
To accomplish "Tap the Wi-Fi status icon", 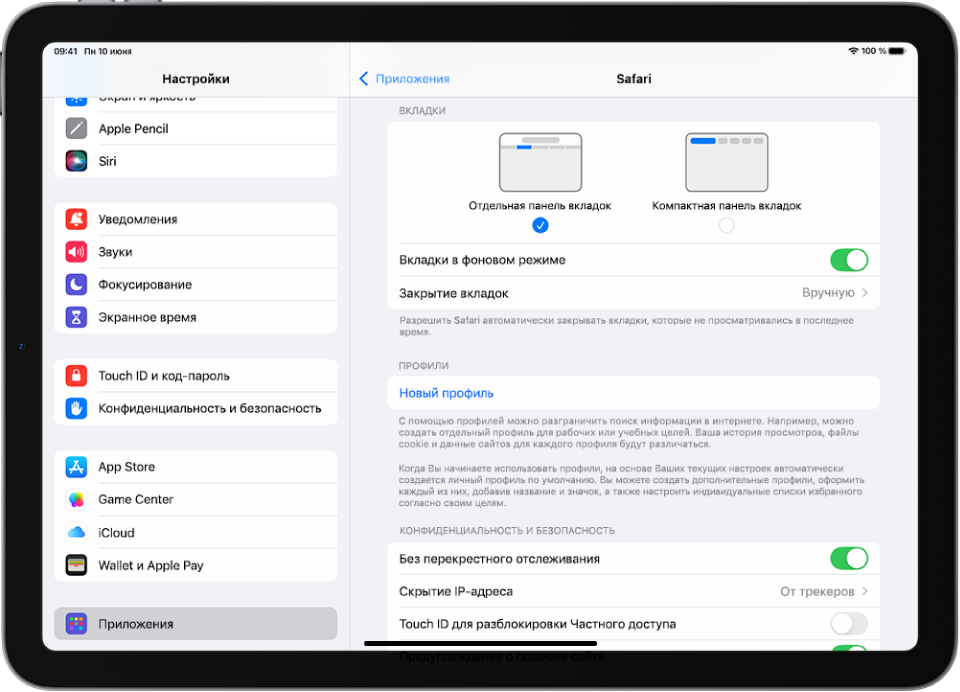I will click(x=853, y=51).
